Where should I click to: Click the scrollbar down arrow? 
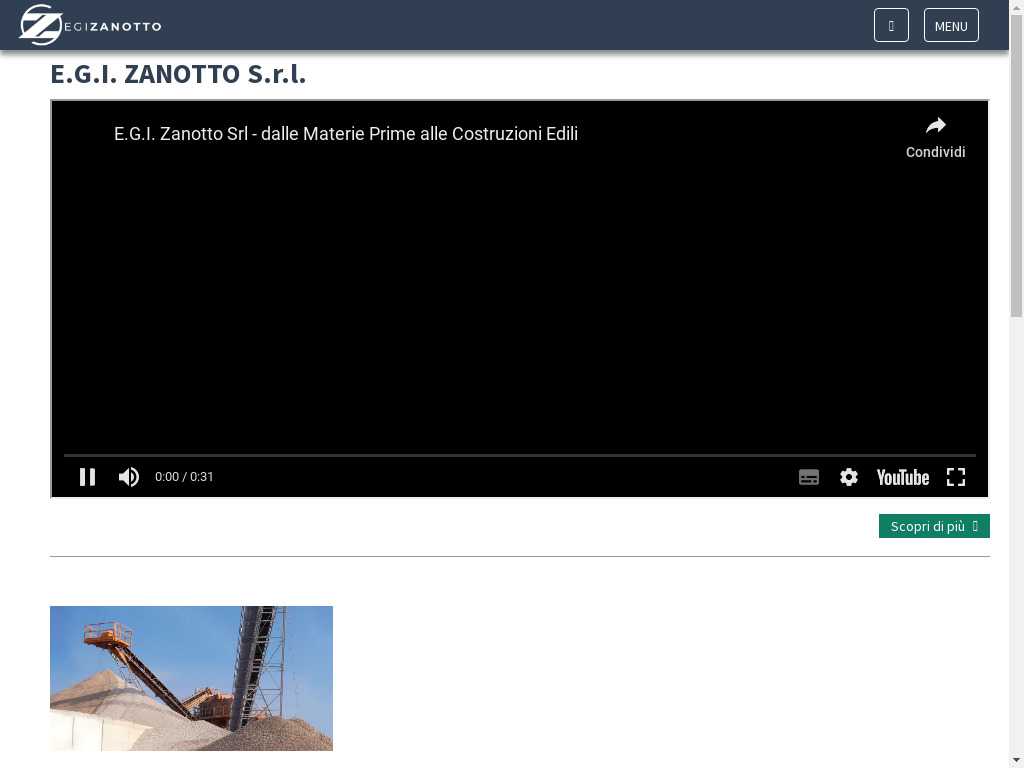[1017, 761]
